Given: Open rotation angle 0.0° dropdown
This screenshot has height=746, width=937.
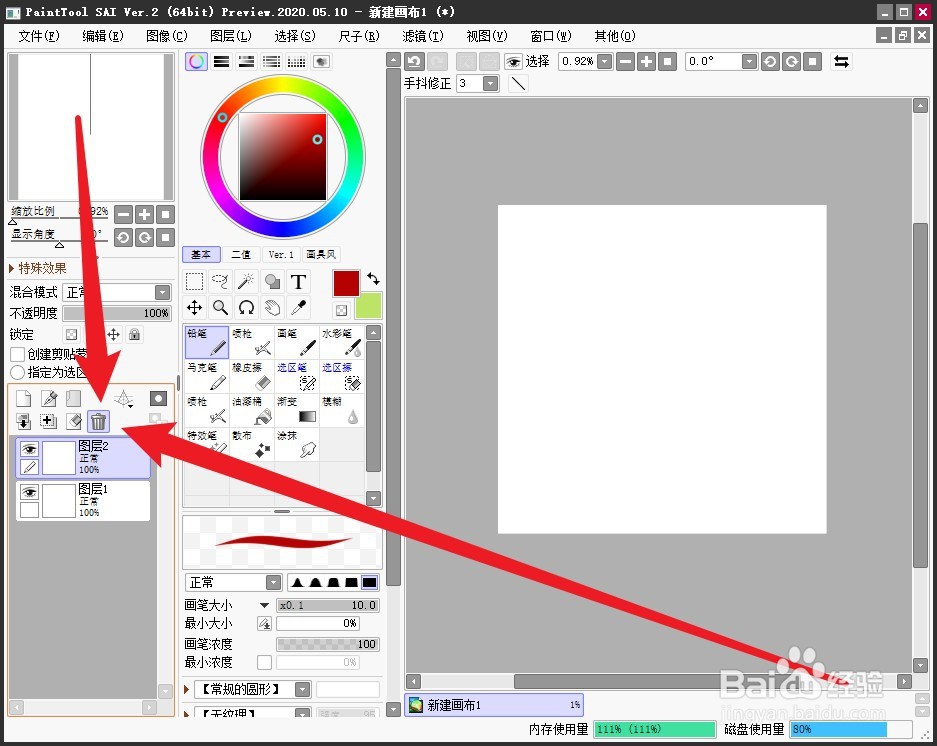Looking at the screenshot, I should click(x=749, y=62).
